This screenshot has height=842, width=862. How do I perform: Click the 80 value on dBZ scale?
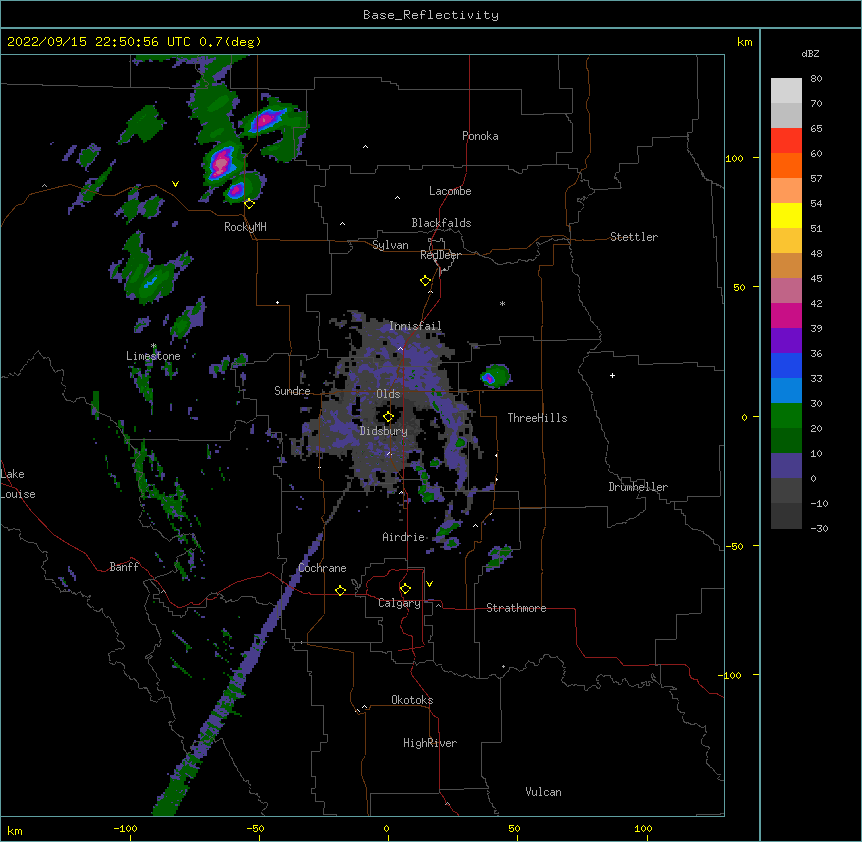[x=816, y=79]
